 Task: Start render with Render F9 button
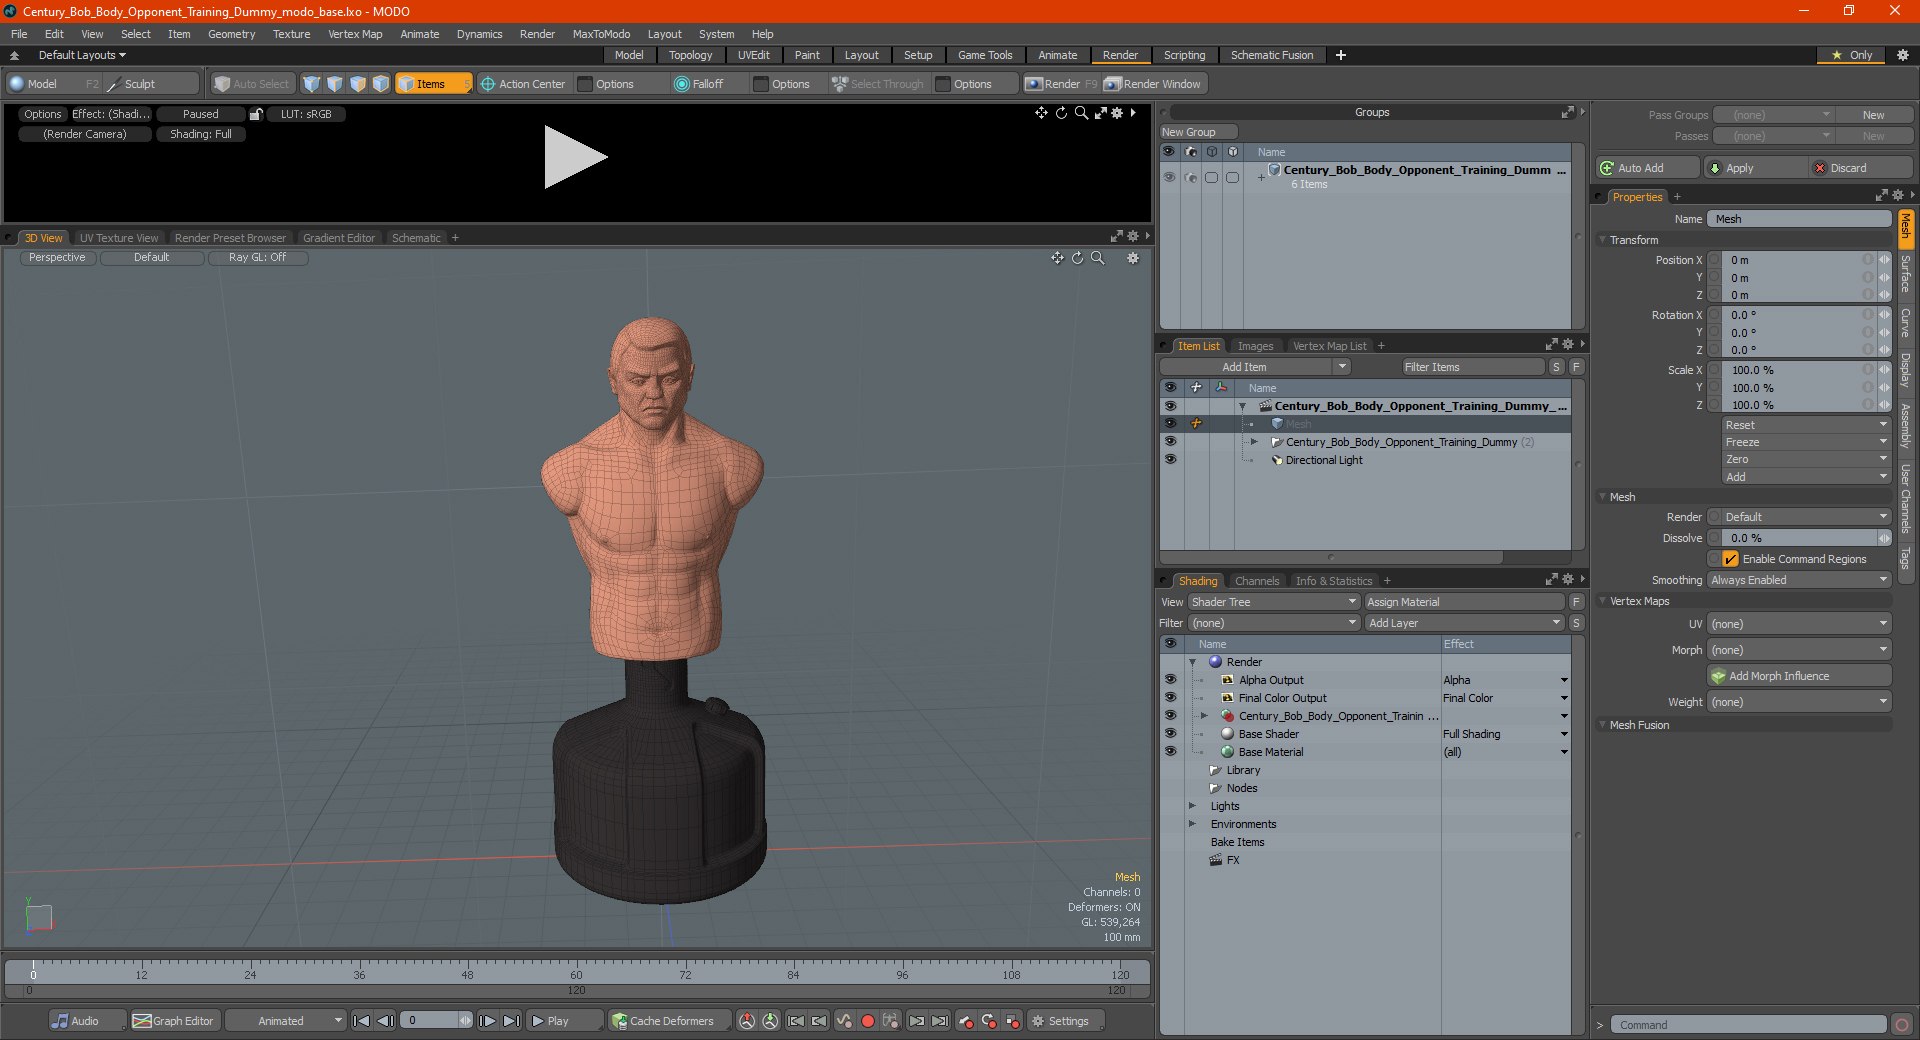1061,84
